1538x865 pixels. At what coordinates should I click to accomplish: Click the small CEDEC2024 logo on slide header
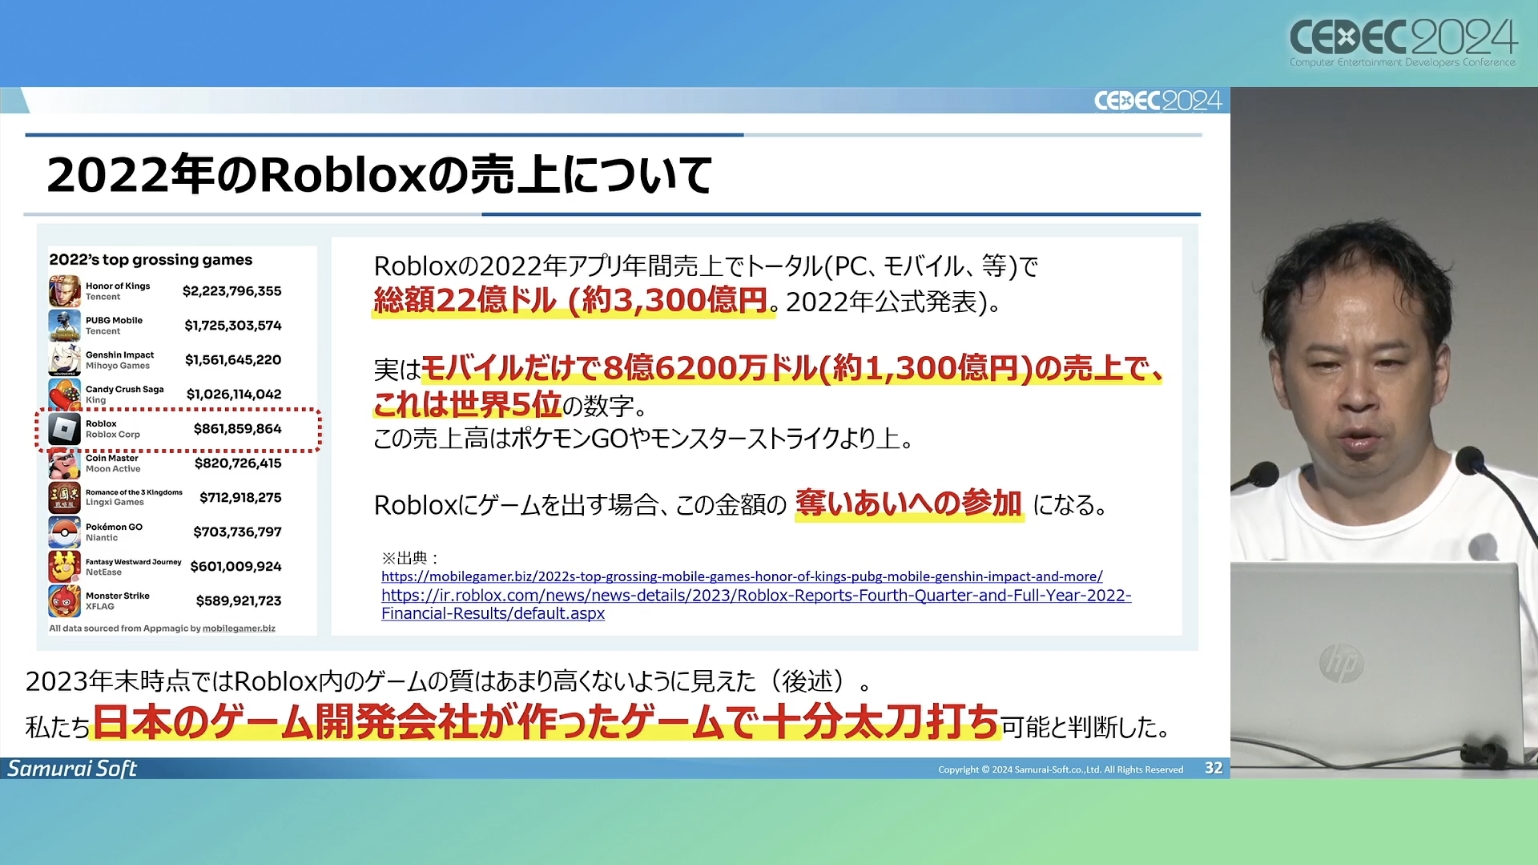click(x=1158, y=100)
